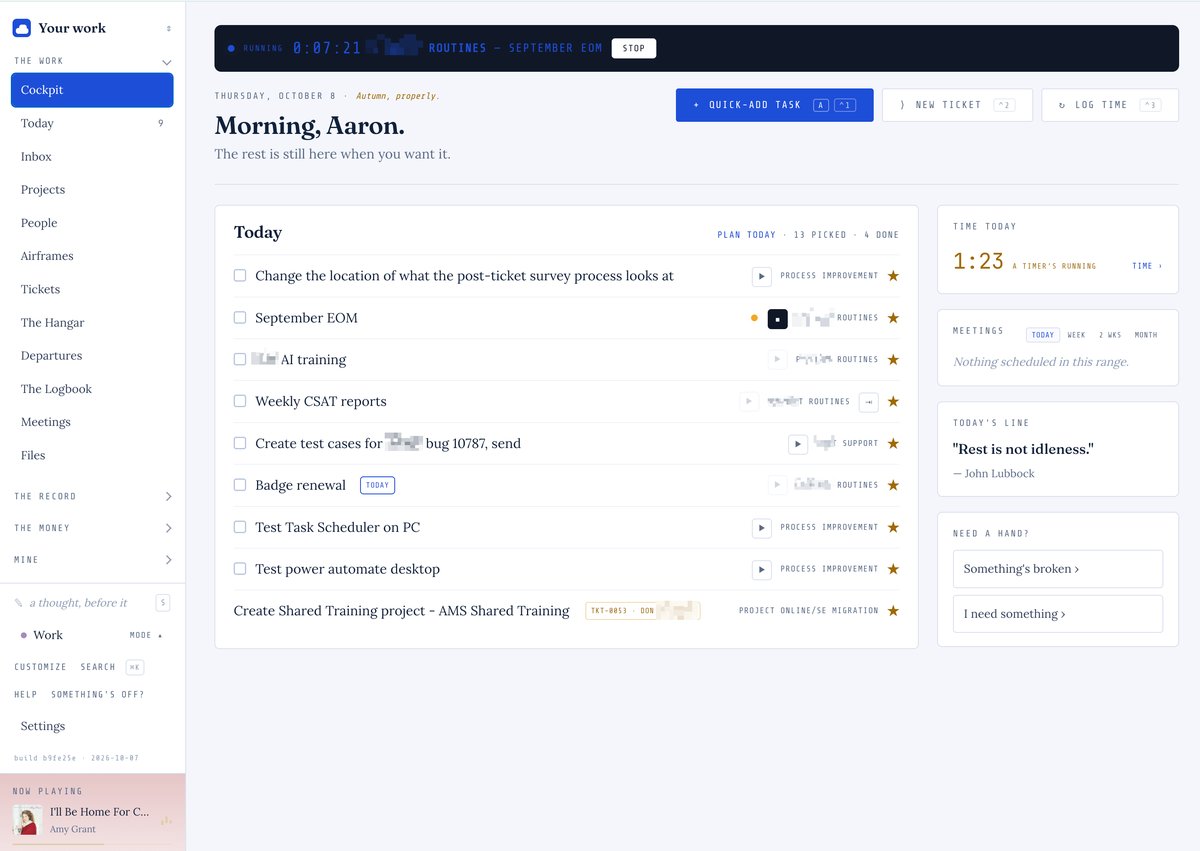Open Projects from the sidebar
The height and width of the screenshot is (851, 1200).
pos(92,190)
